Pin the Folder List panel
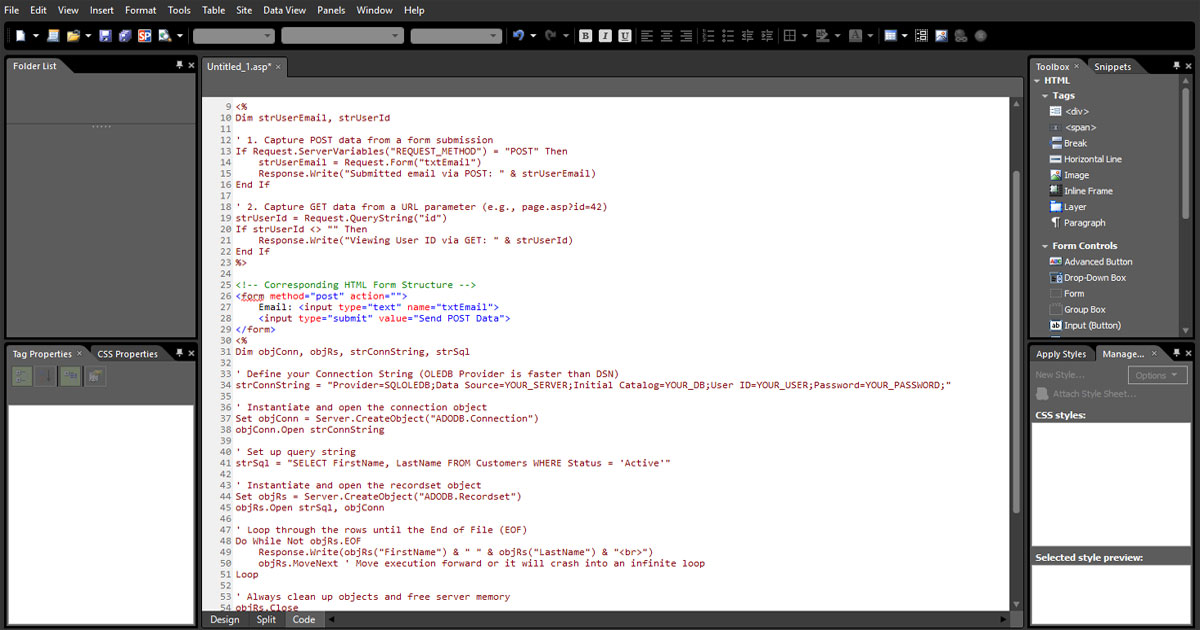 click(x=179, y=65)
